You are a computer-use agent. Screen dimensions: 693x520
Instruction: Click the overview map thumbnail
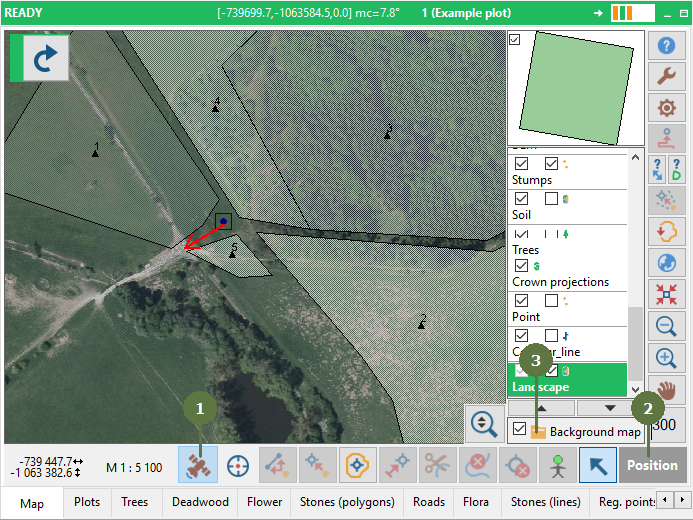(575, 88)
